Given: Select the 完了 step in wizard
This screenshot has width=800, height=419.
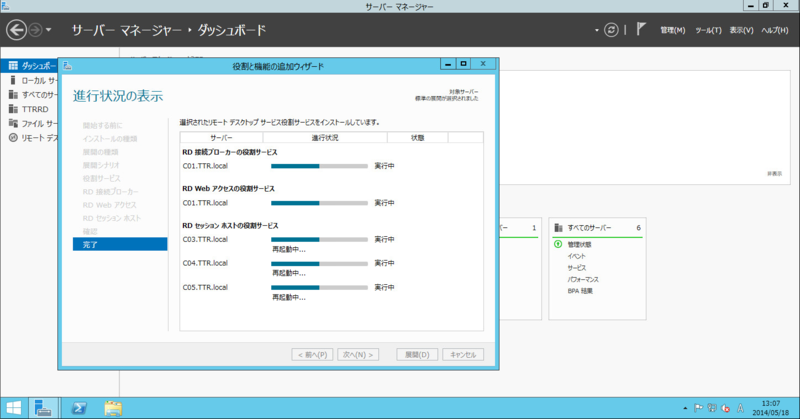Looking at the screenshot, I should (x=120, y=244).
